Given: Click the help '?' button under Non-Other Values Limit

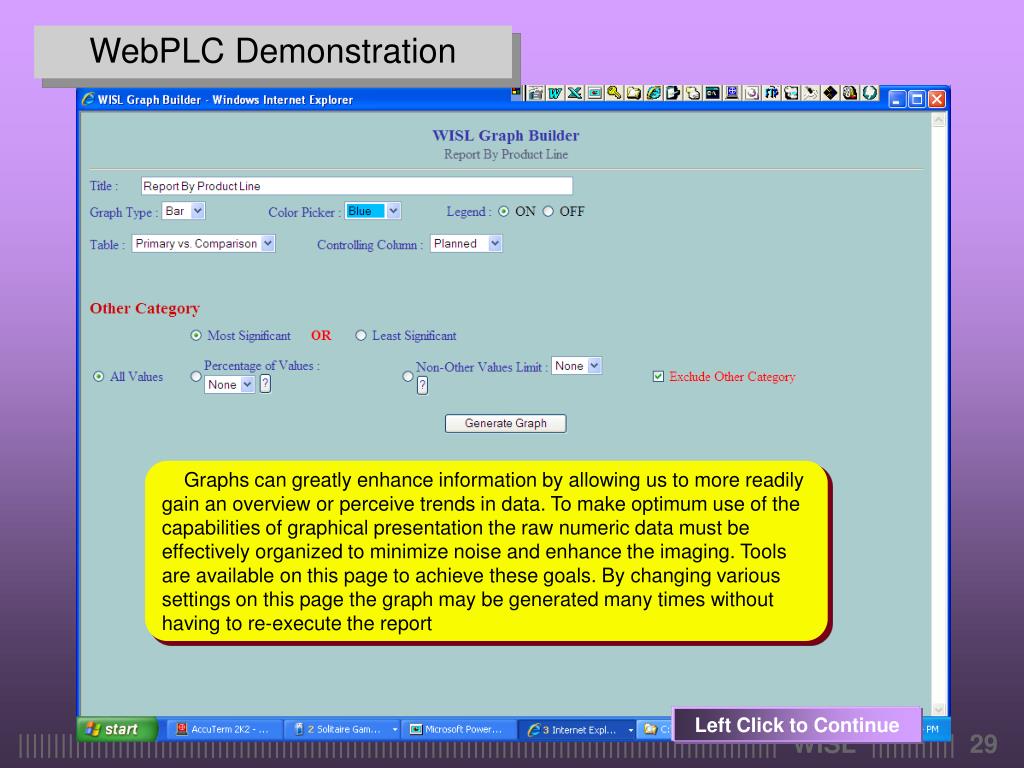Looking at the screenshot, I should 423,386.
